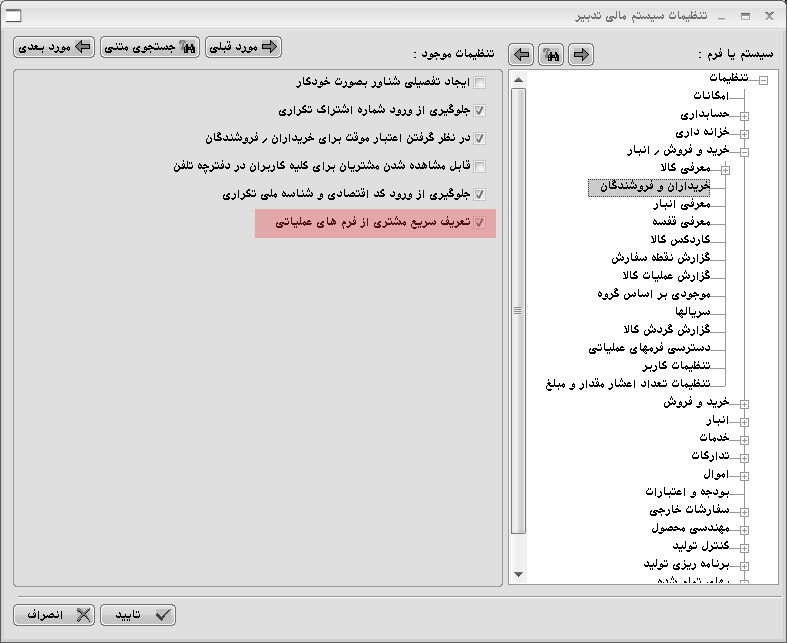
Task: Click the مورد قبلی (previous item) button
Action: (242, 47)
